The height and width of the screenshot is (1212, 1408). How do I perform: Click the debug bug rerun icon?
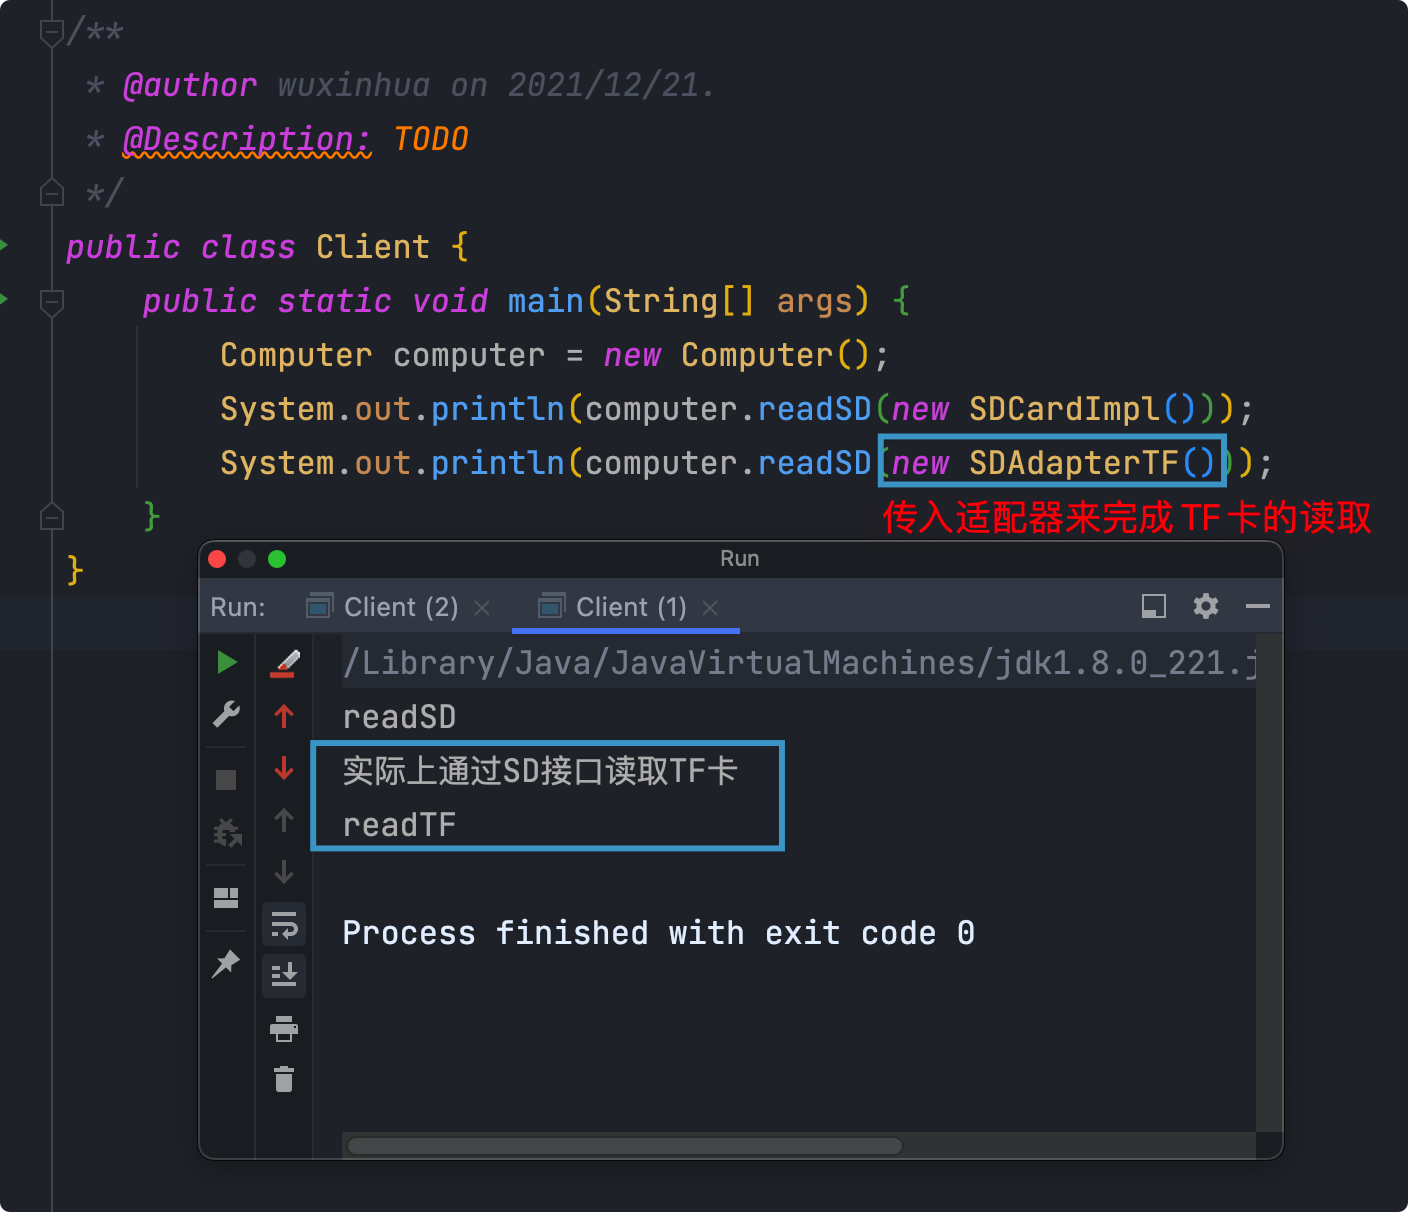pos(227,832)
